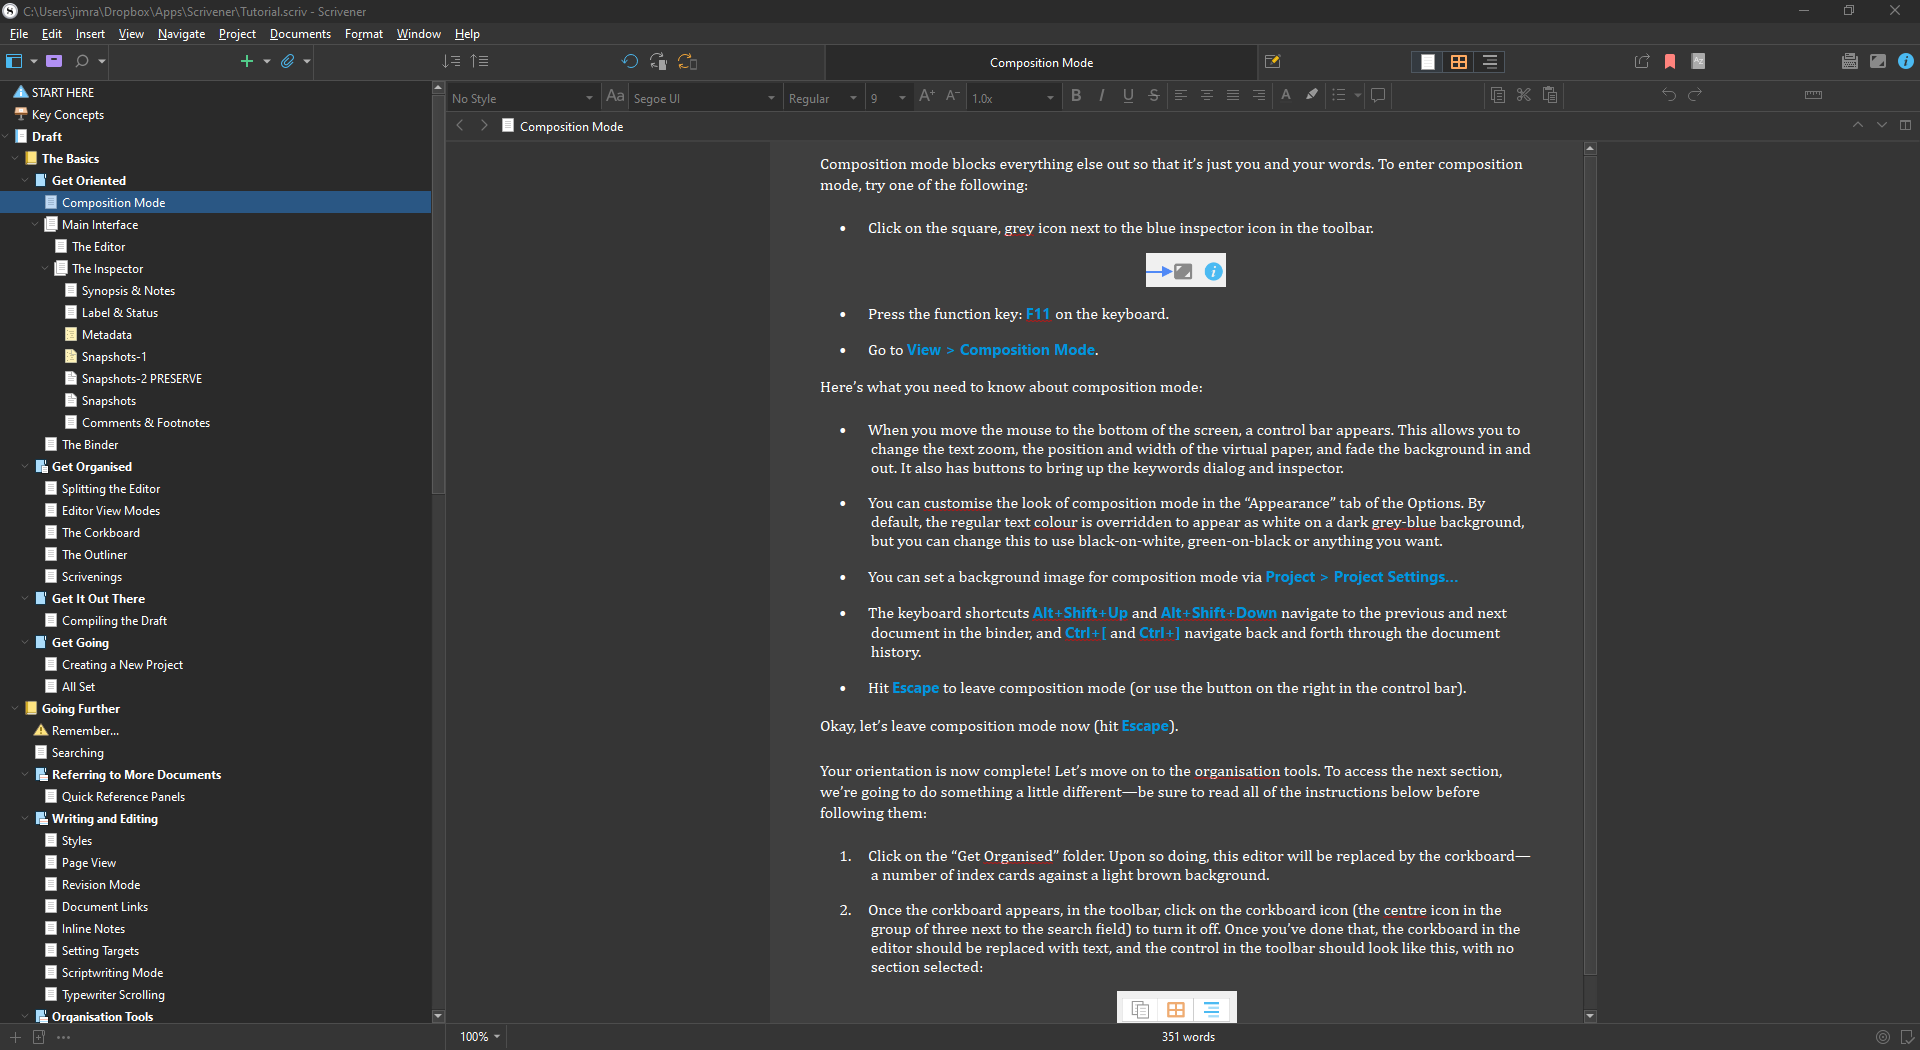The image size is (1920, 1050).
Task: Go back in document history arrow
Action: pyautogui.click(x=460, y=126)
